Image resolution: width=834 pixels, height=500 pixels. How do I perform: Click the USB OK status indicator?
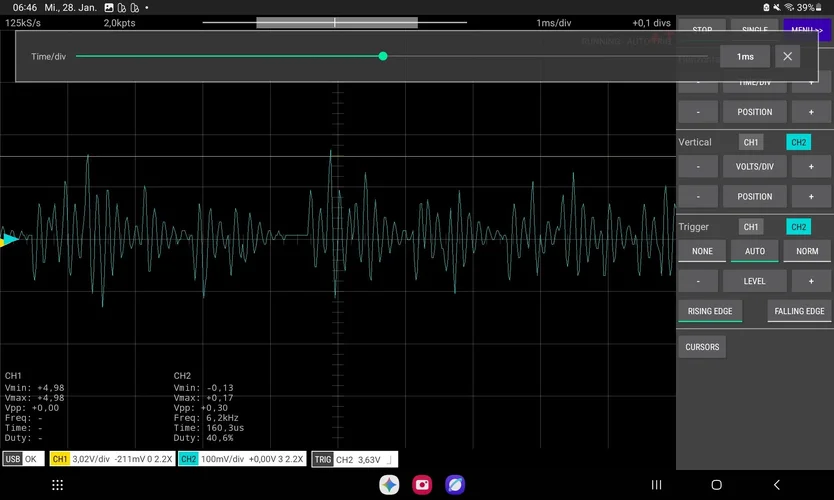(x=23, y=459)
